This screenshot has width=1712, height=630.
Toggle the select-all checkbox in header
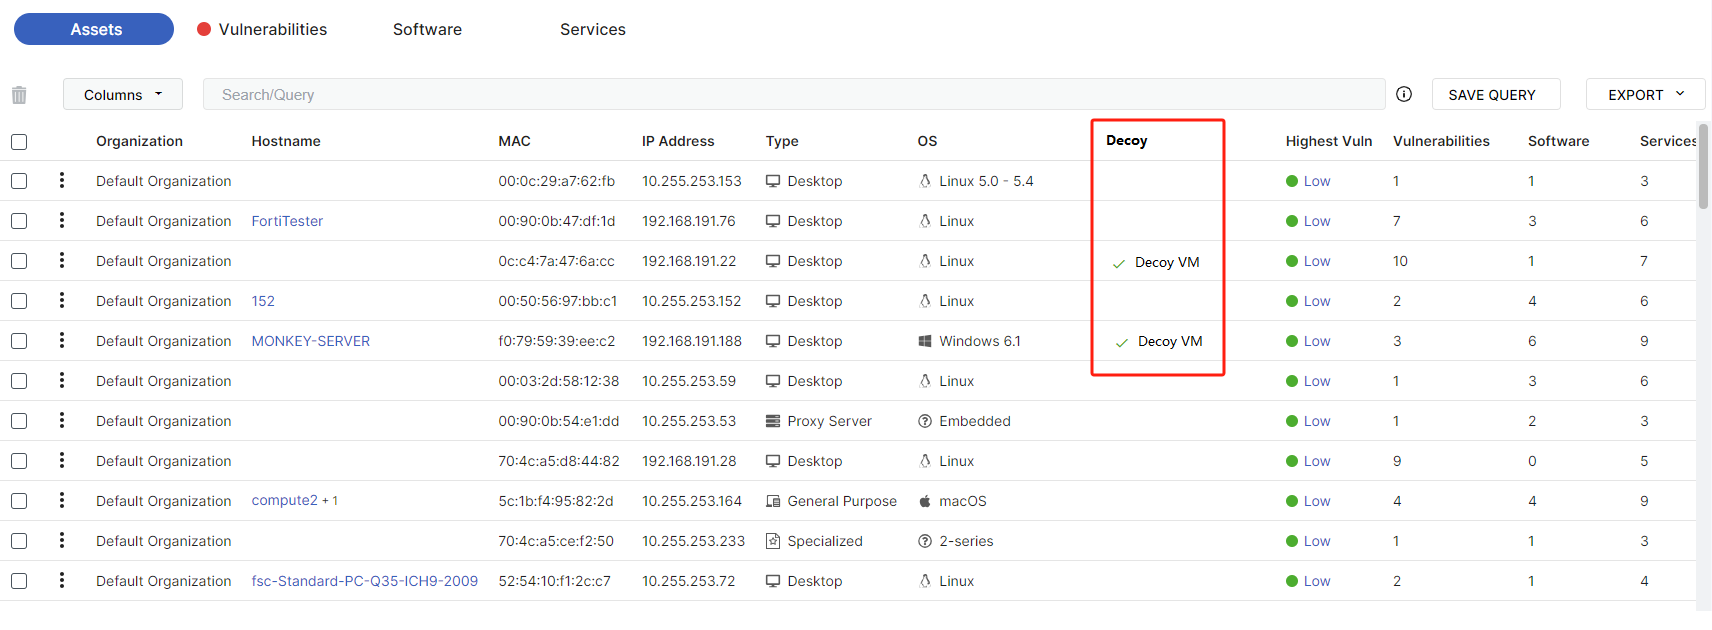click(19, 142)
